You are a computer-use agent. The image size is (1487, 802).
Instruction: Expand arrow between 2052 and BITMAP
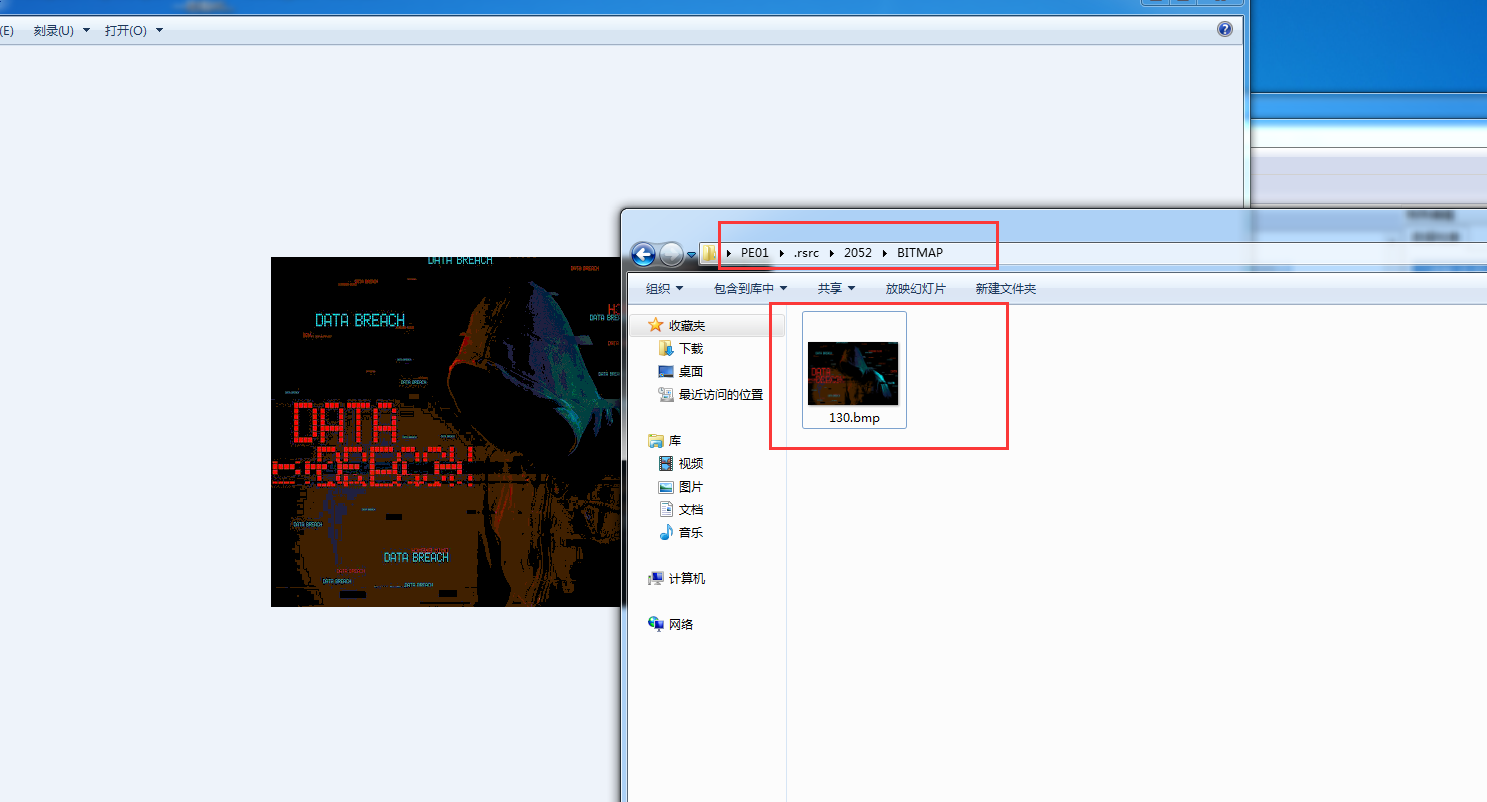884,253
